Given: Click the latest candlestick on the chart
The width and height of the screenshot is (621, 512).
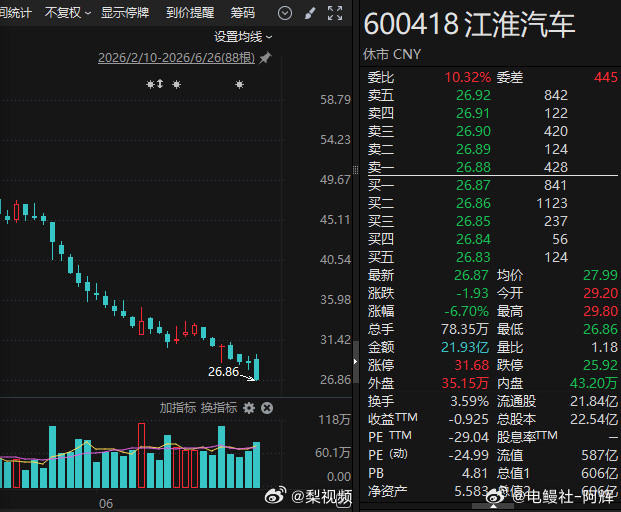Looking at the screenshot, I should pos(257,368).
